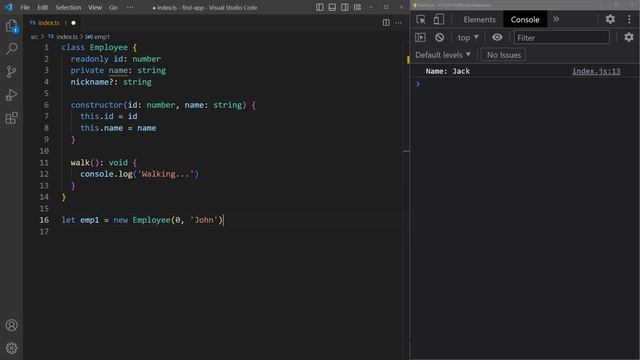Click the walk method name on line 11
640x360 pixels.
[x=80, y=162]
